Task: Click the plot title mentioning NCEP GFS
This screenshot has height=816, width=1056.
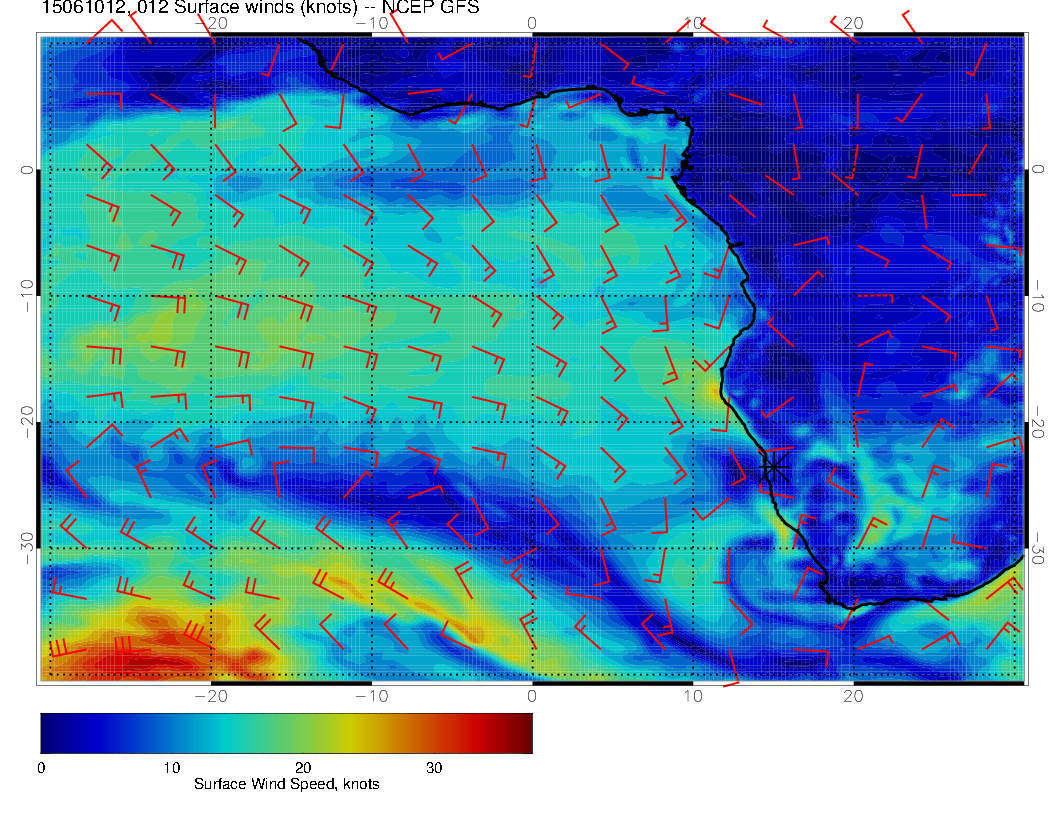Action: 260,9
